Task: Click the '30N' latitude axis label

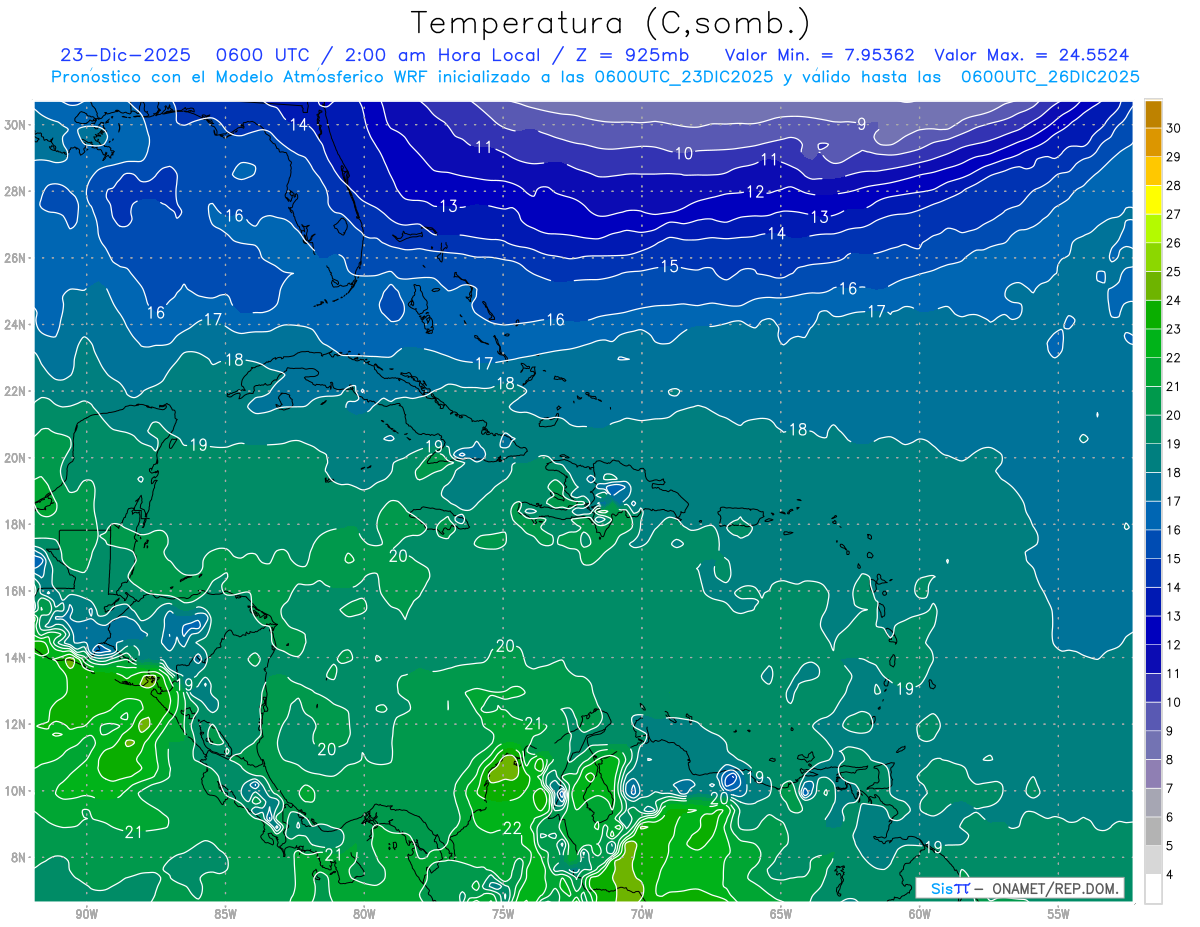Action: [x=15, y=125]
